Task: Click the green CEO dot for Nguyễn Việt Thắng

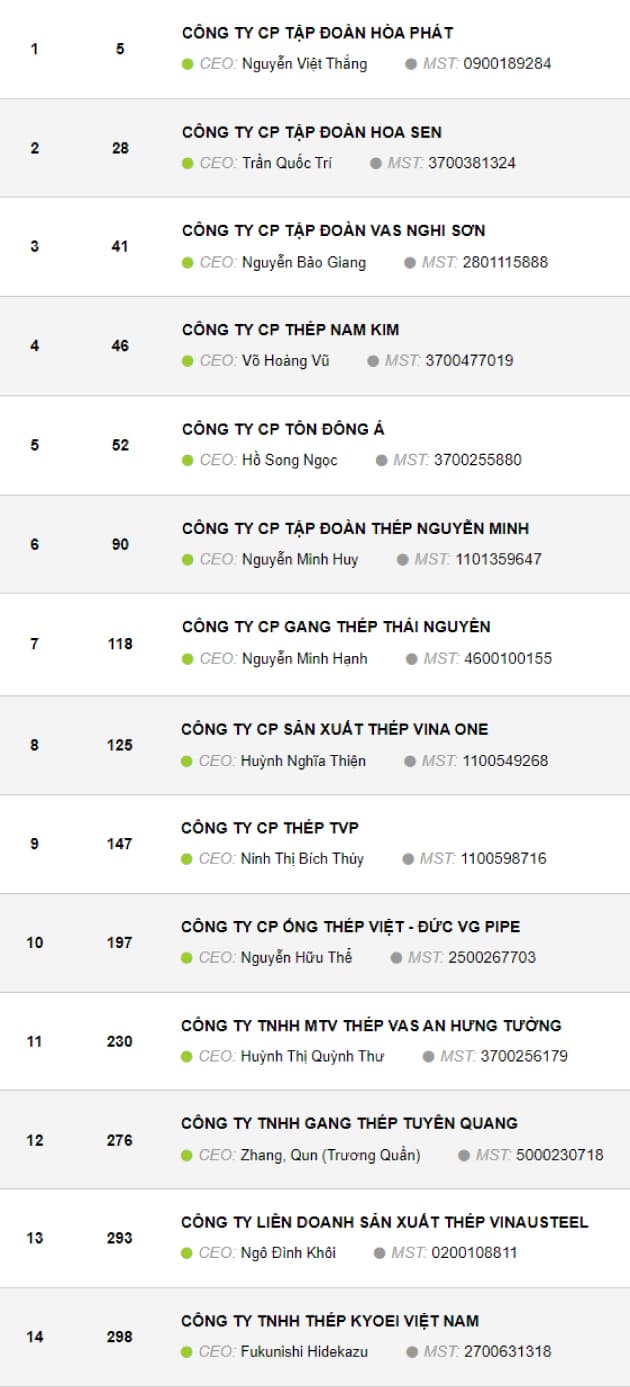Action: click(187, 64)
